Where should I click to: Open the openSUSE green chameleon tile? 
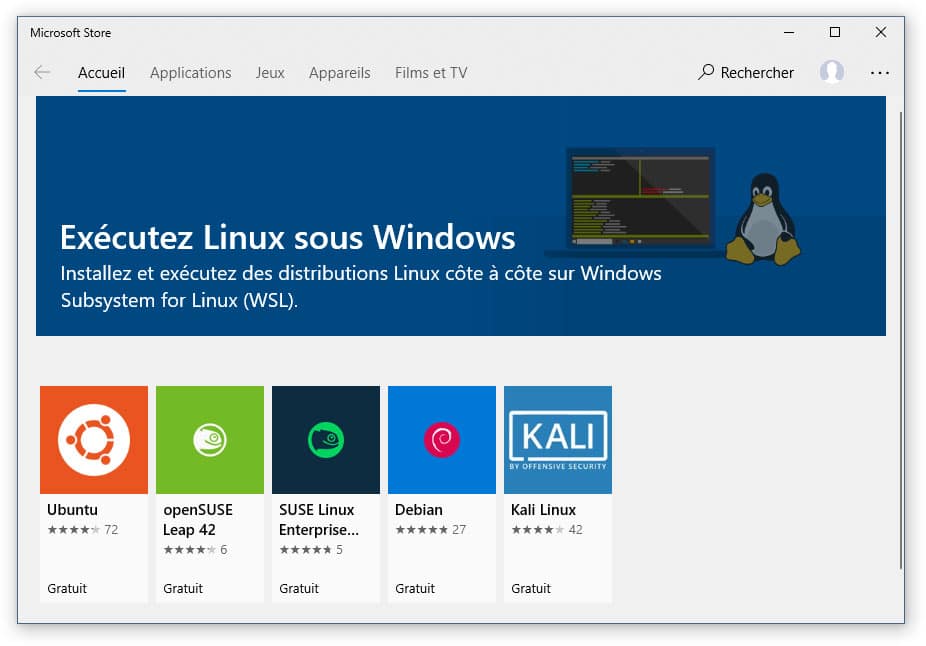tap(210, 440)
